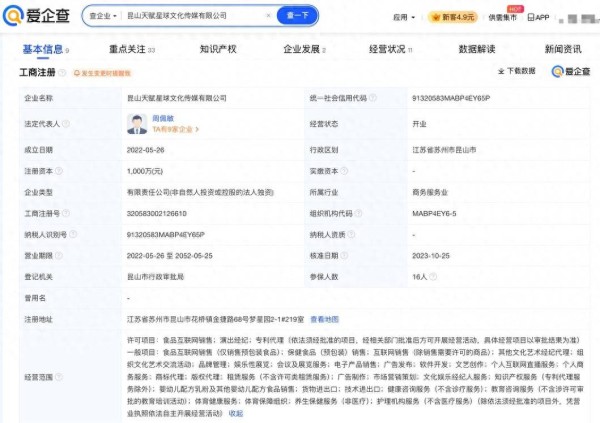Click help icon next to 组织机构代码

click(358, 213)
